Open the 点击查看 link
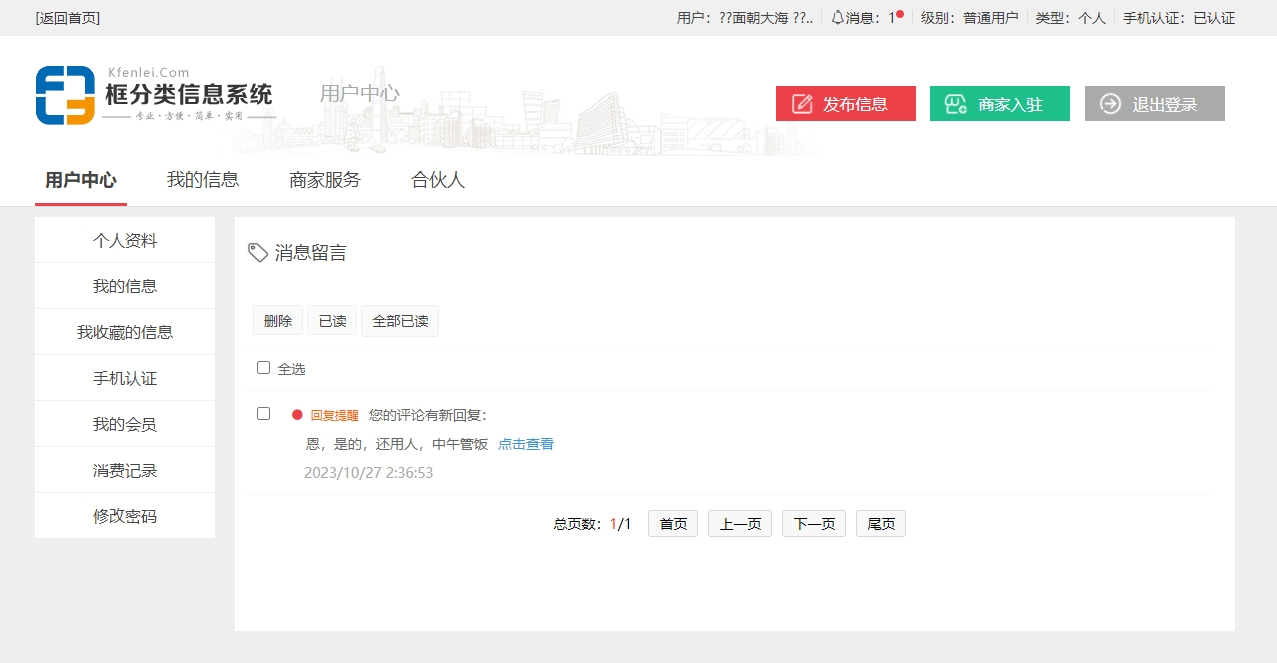This screenshot has width=1277, height=663. pyautogui.click(x=526, y=444)
